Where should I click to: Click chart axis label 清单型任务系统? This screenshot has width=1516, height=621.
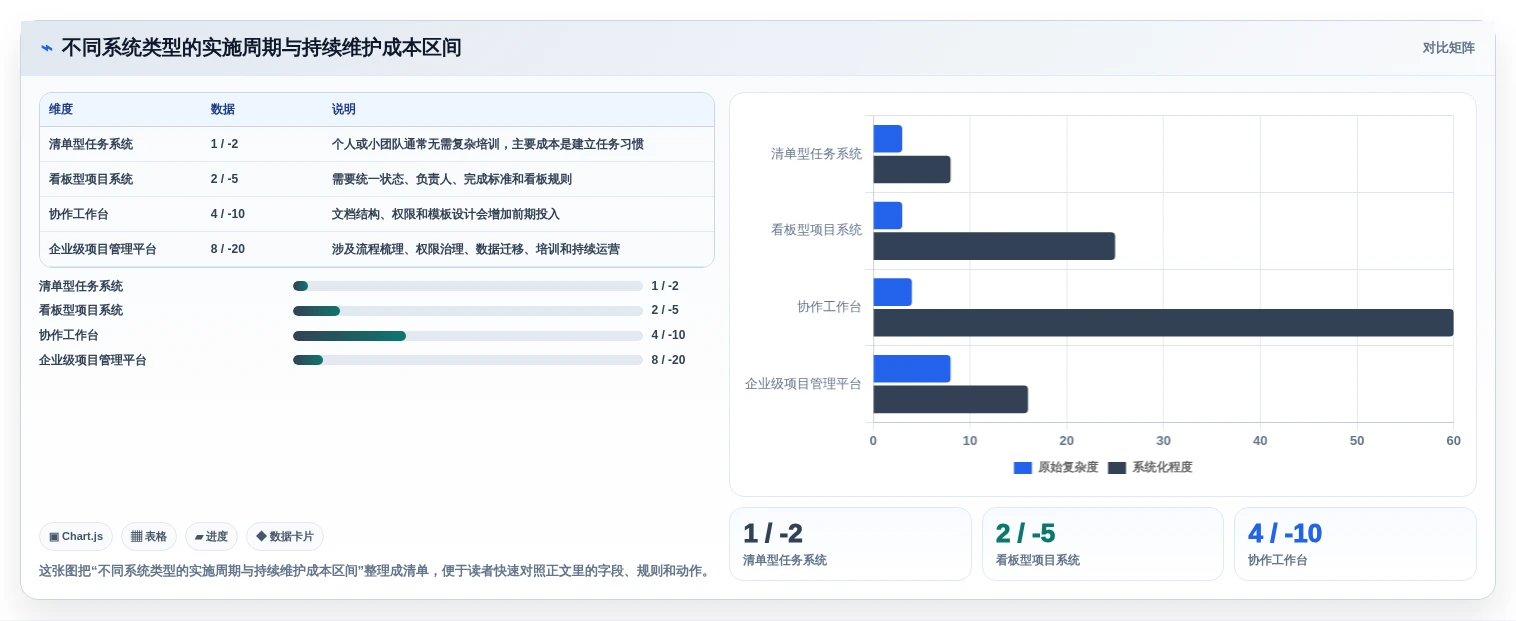coord(816,154)
